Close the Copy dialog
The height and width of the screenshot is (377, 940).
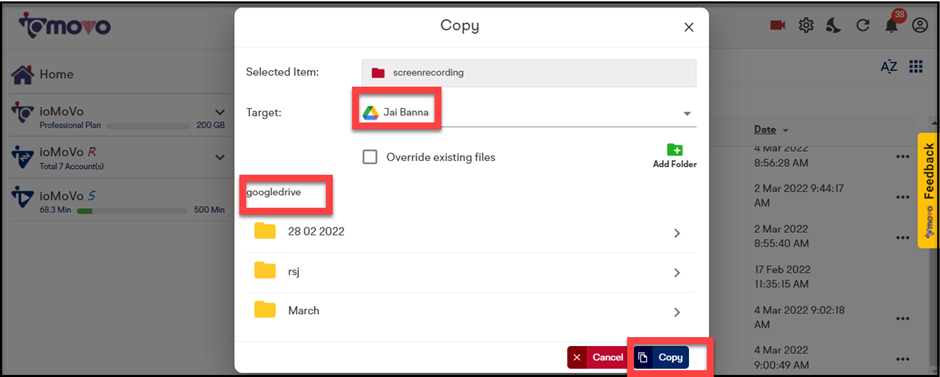689,27
